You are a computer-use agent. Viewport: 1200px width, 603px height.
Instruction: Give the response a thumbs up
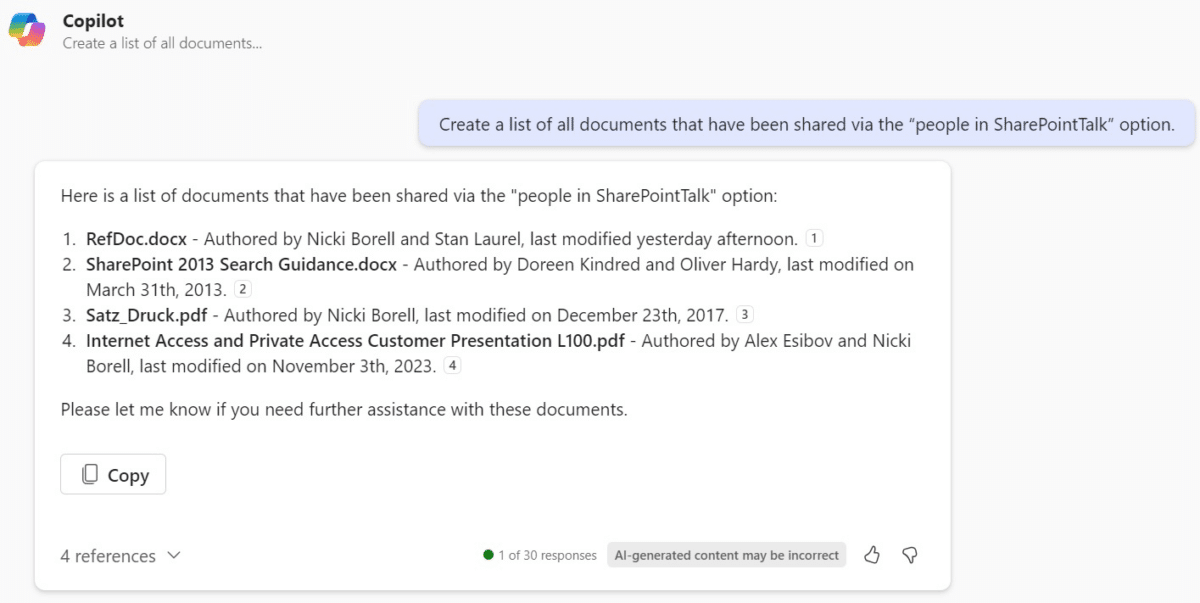872,555
